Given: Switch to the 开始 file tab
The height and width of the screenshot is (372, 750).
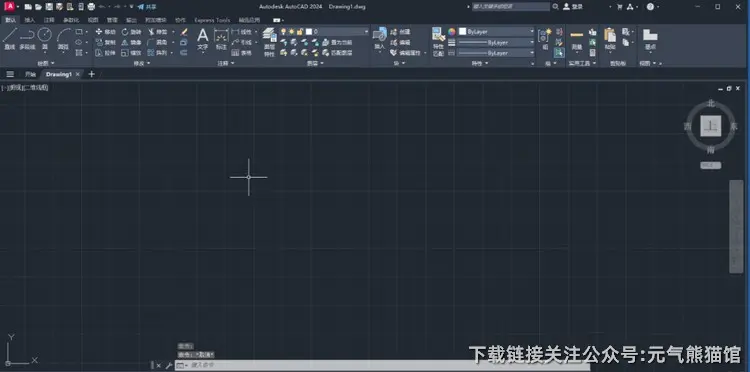Looking at the screenshot, I should pyautogui.click(x=31, y=74).
